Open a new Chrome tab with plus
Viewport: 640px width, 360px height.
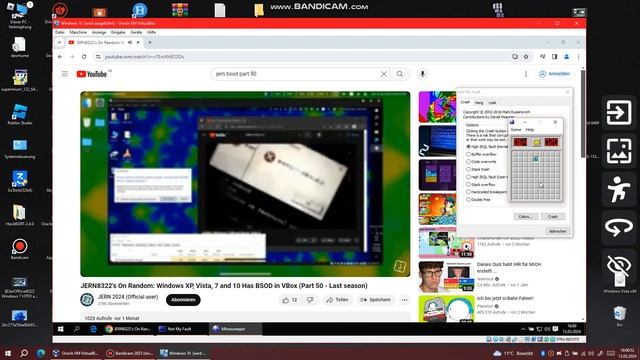(150, 42)
